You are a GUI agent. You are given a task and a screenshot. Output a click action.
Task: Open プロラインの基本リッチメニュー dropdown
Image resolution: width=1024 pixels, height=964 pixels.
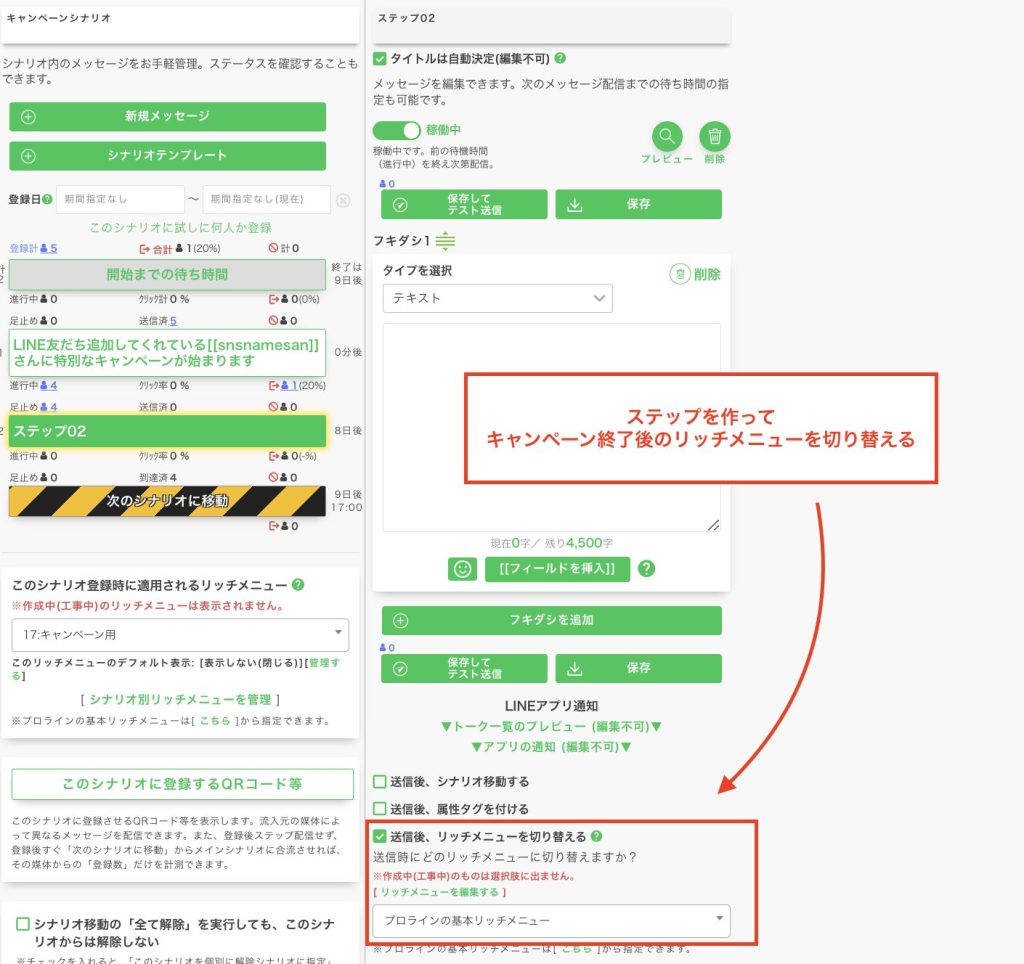point(550,921)
